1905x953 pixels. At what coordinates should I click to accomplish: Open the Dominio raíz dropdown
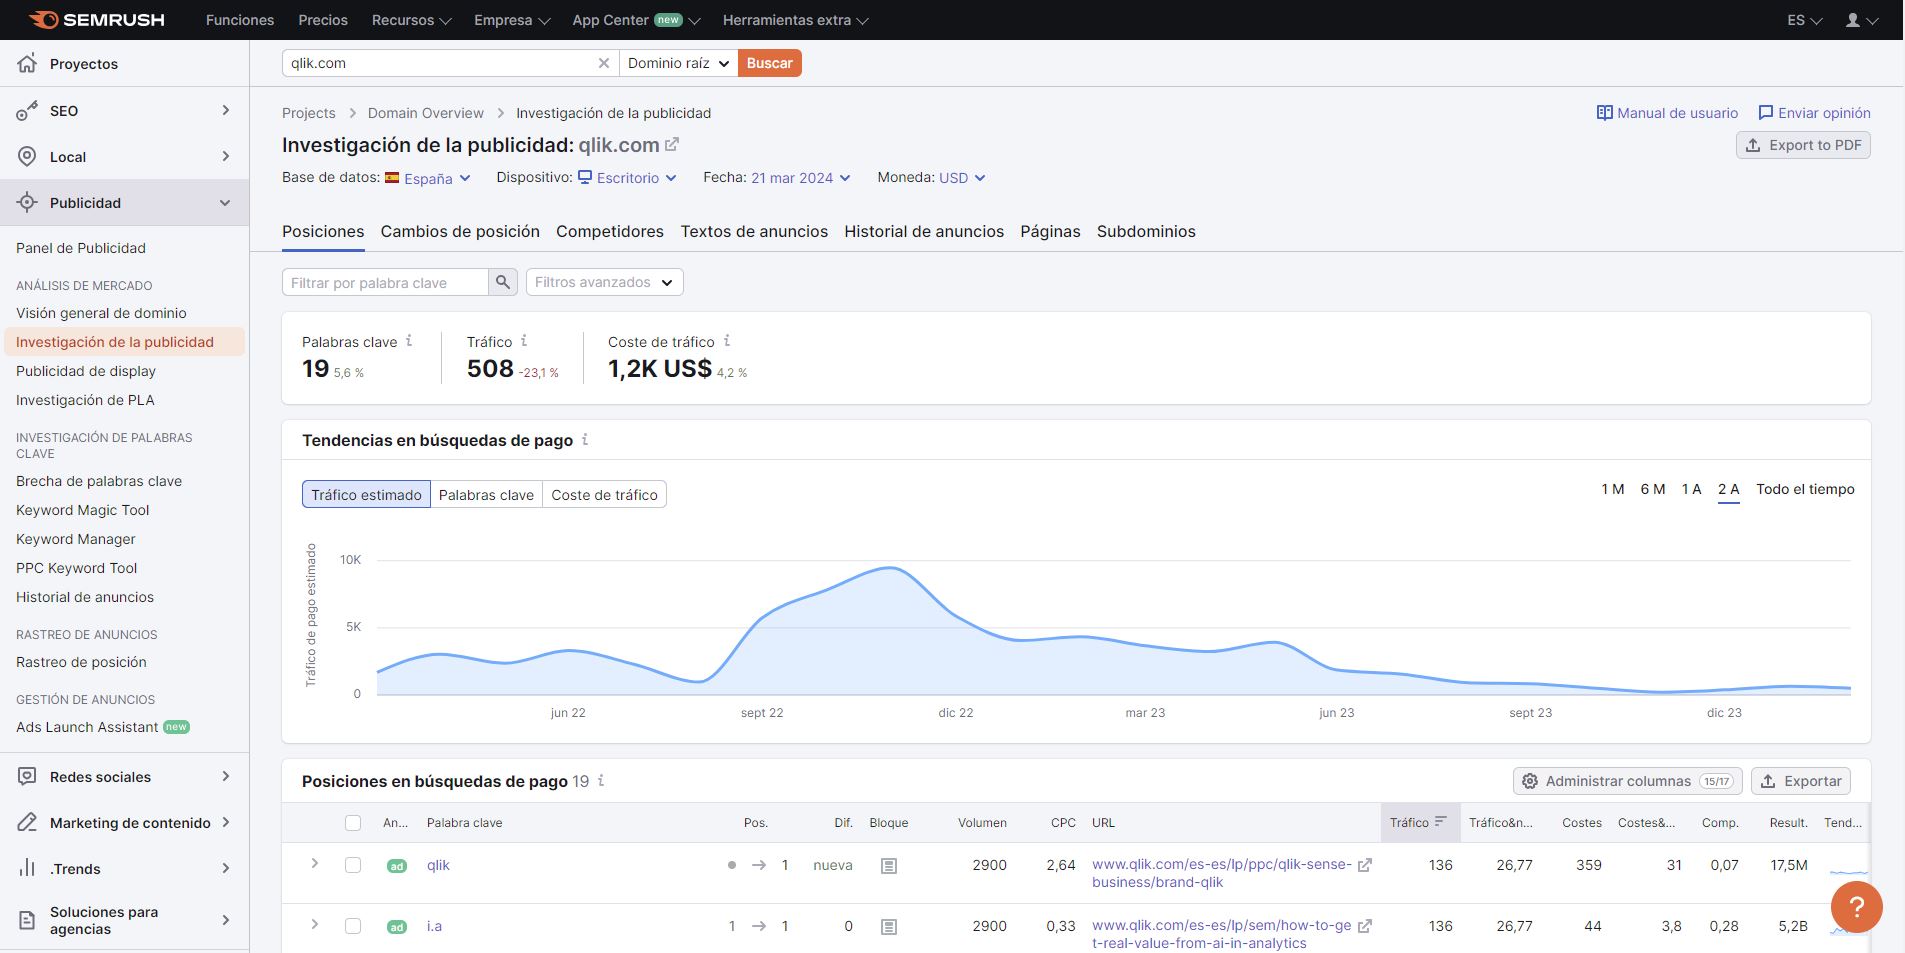tap(678, 63)
